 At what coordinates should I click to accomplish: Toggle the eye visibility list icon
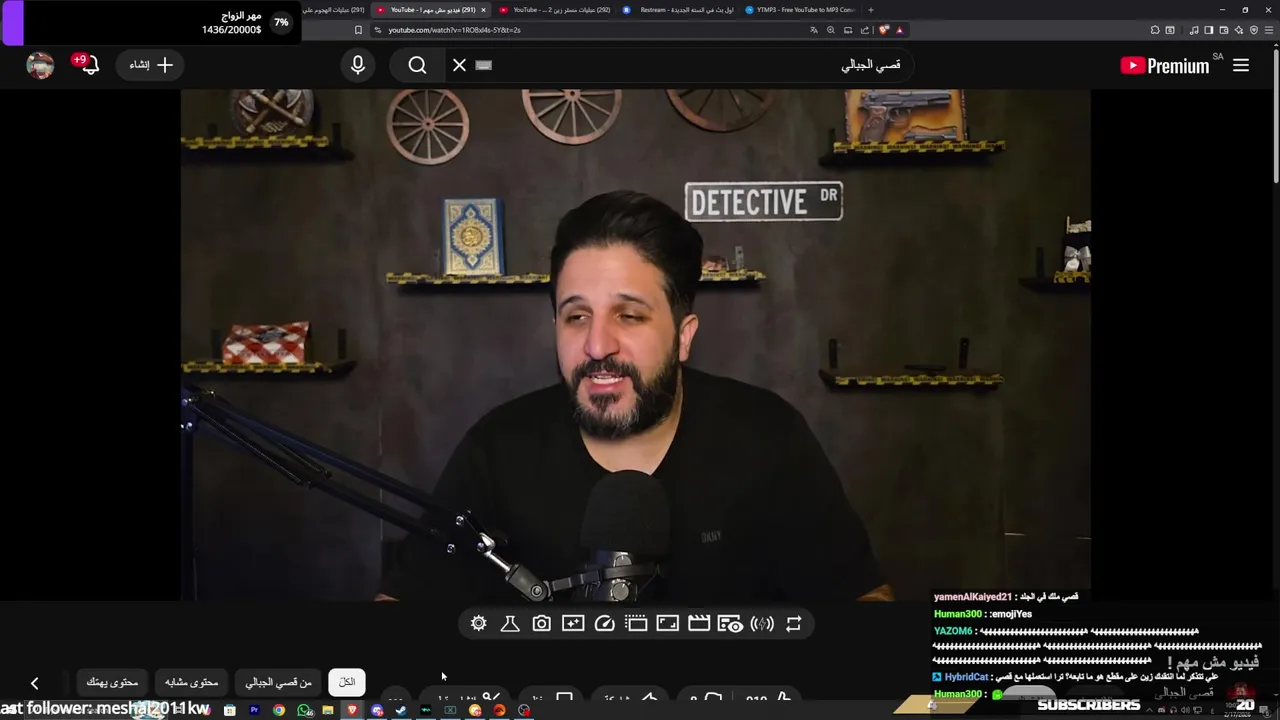pos(730,624)
